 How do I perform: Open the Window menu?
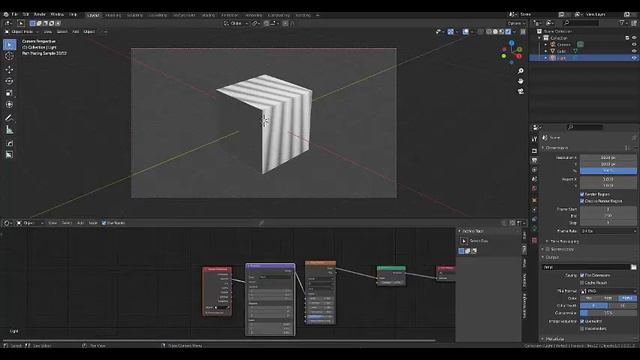coord(57,15)
